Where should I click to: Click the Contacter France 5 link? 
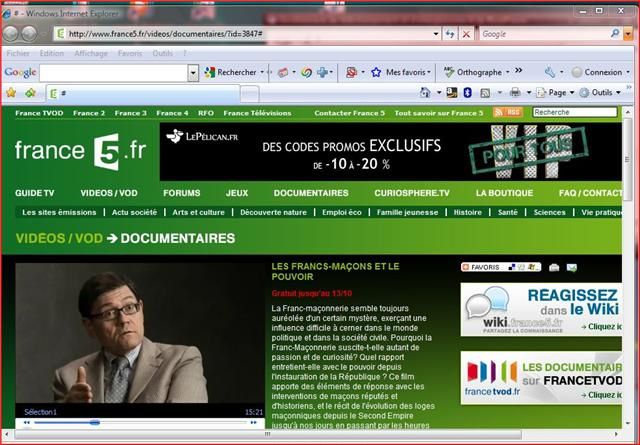tap(349, 113)
